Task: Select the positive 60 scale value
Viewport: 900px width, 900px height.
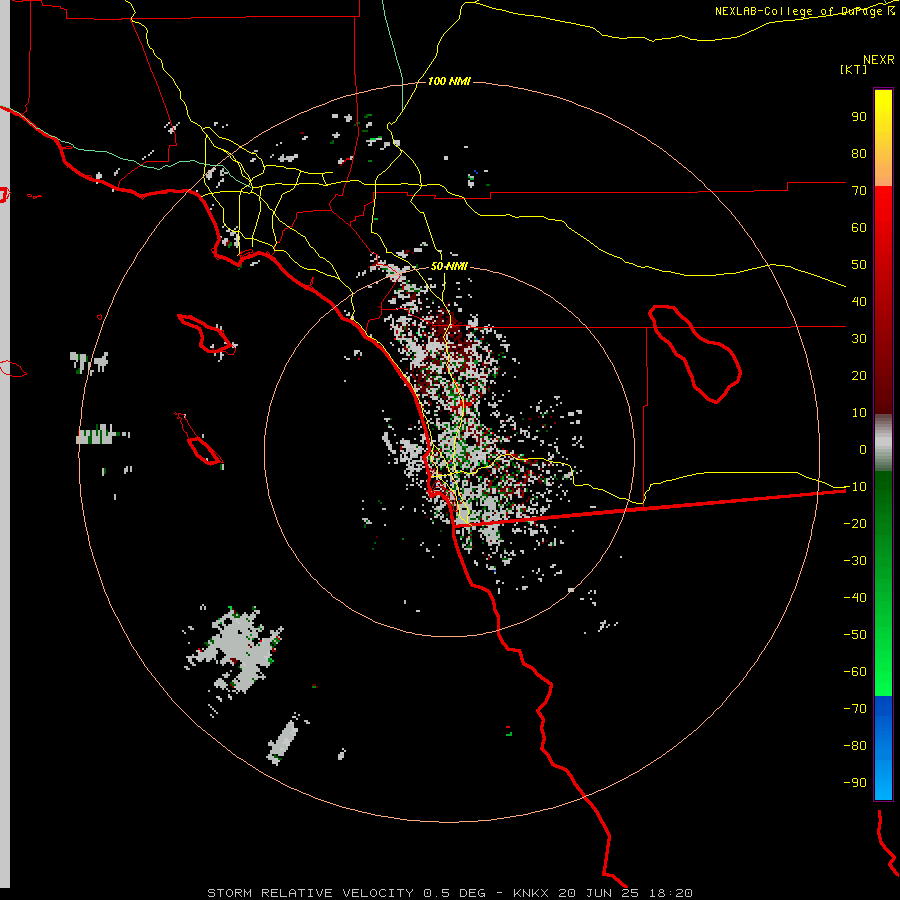Action: pos(859,228)
